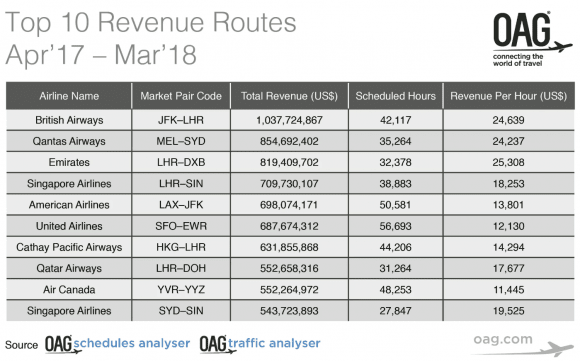Click revenue value 552,658,316
Screen dimensions: 580x361
point(289,269)
